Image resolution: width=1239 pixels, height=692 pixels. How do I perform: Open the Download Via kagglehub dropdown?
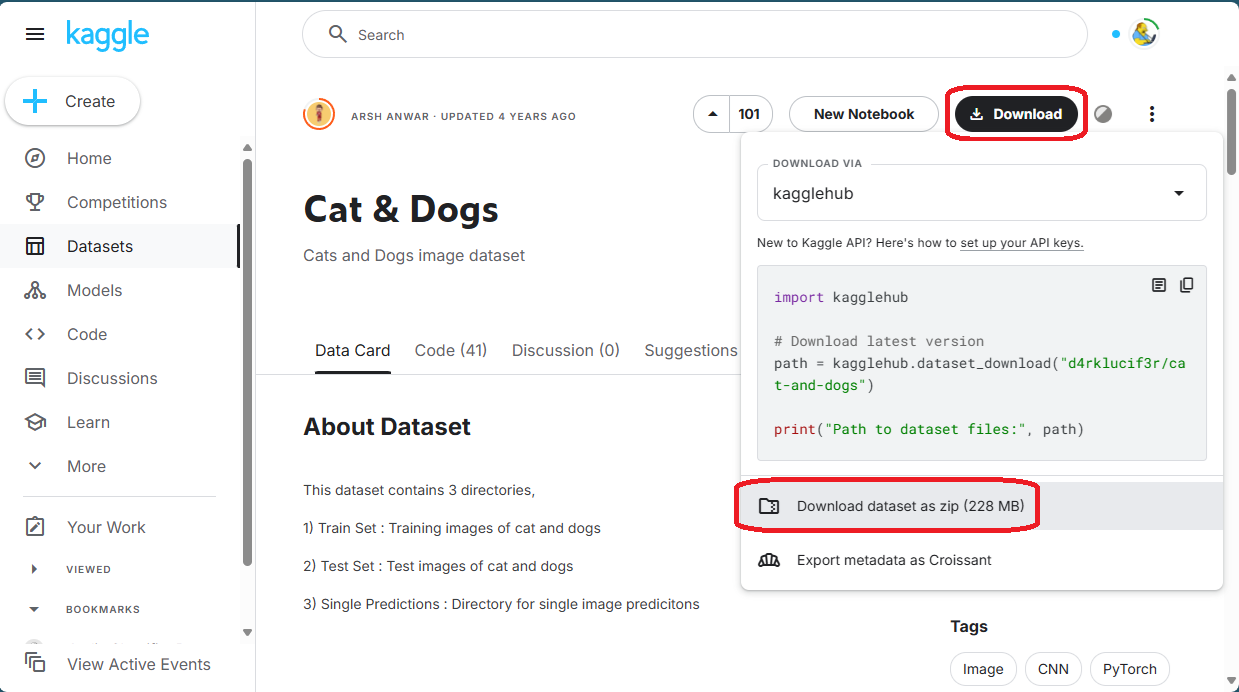point(981,193)
